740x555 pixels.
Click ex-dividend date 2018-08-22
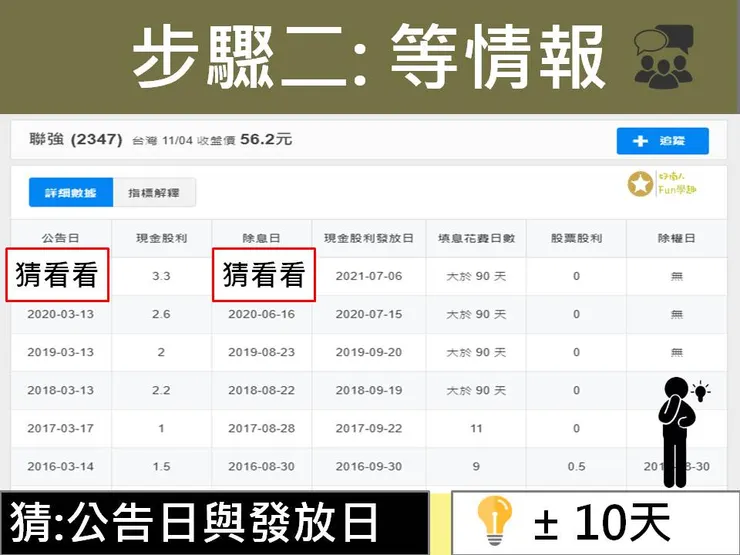tap(261, 391)
